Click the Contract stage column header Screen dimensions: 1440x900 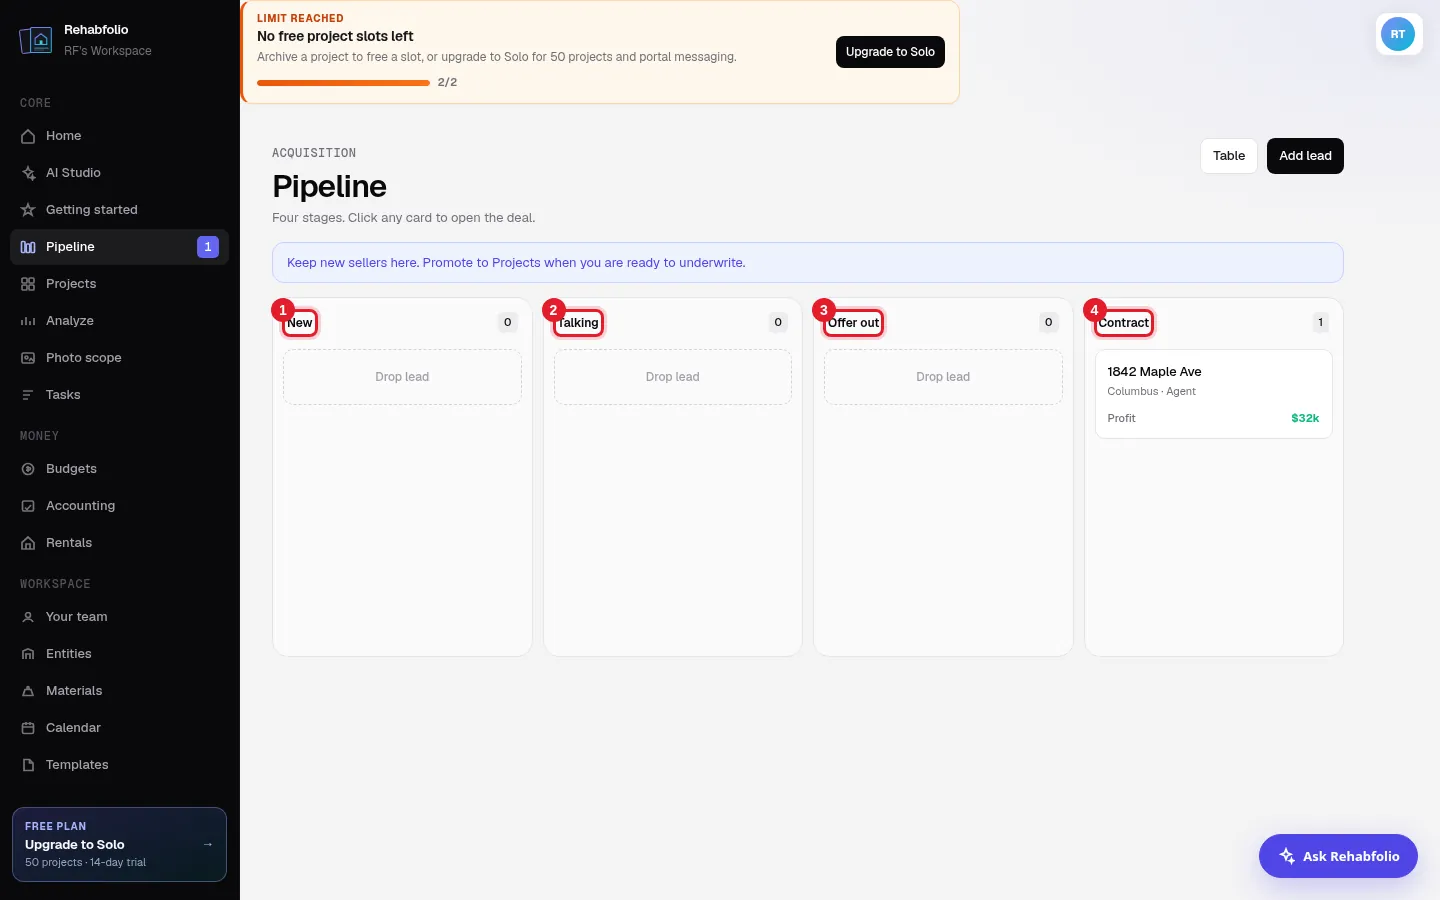(x=1124, y=323)
